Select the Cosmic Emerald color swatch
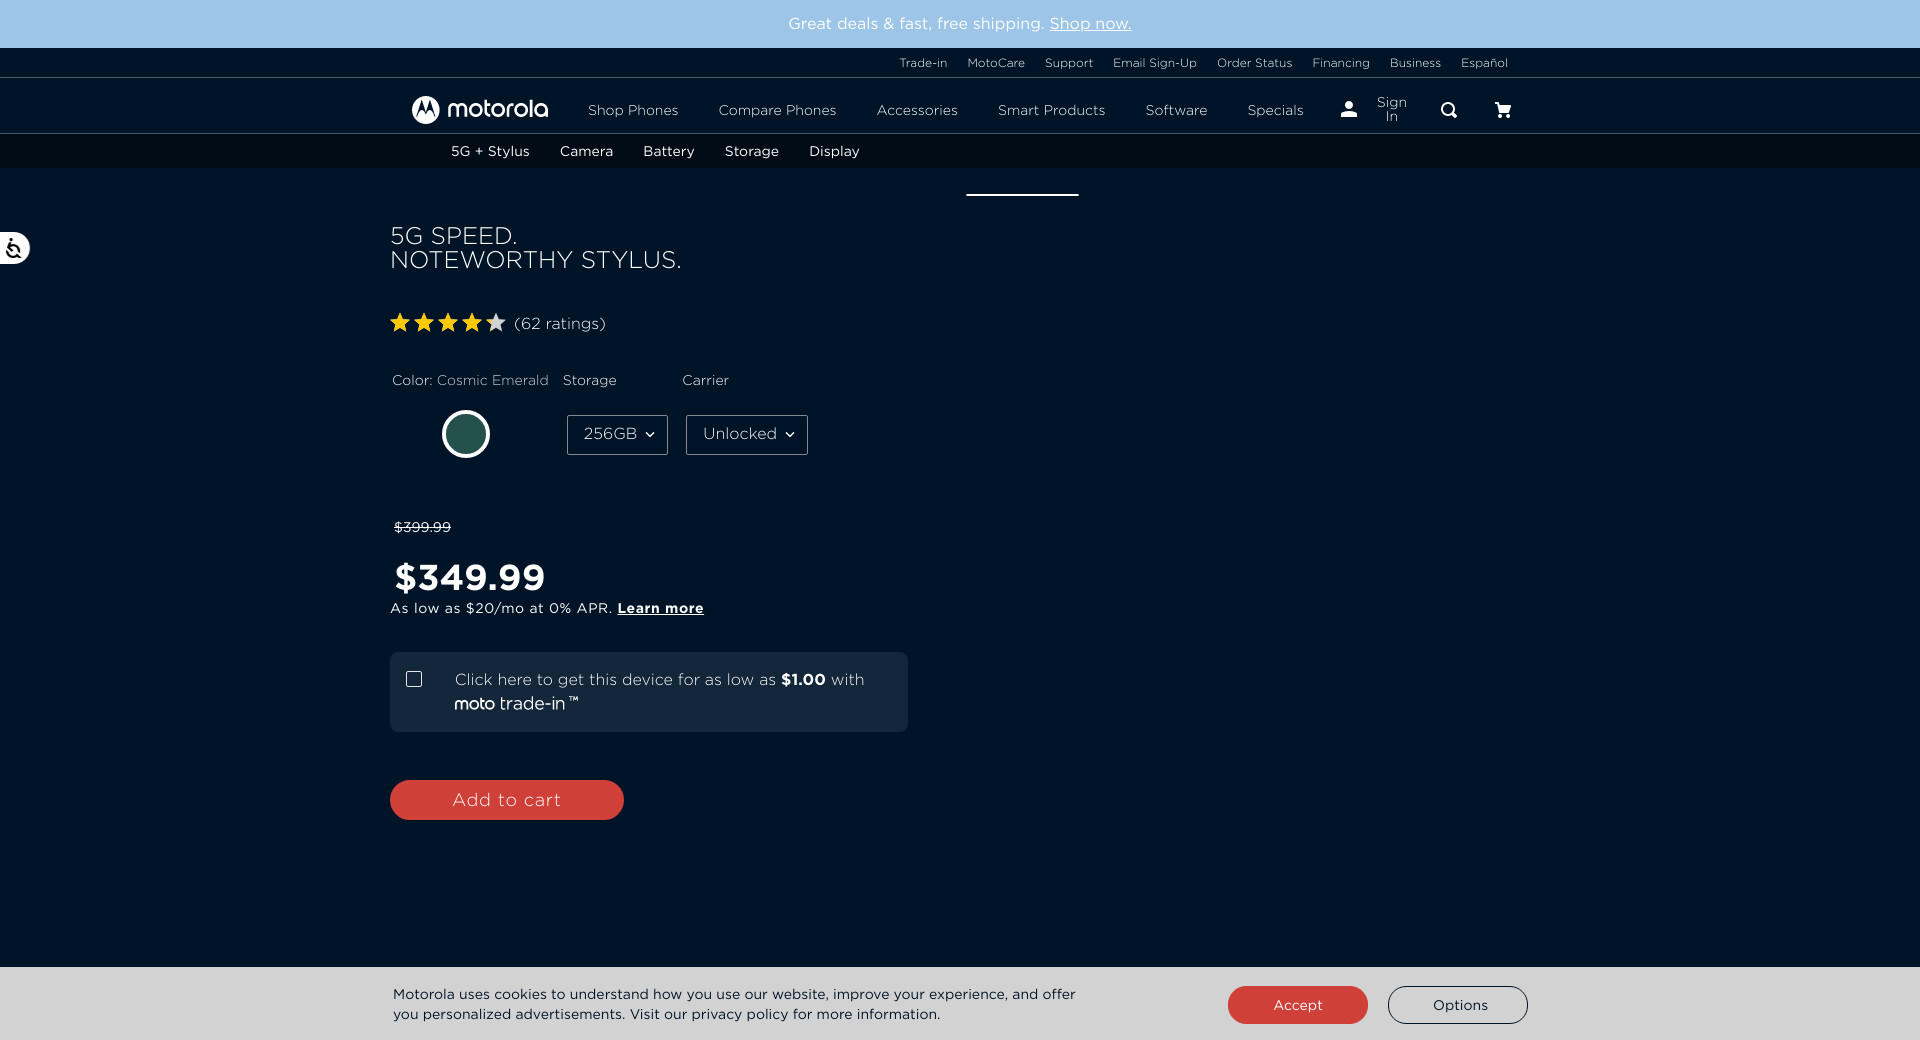Screen dimensions: 1920x1040 tap(466, 434)
